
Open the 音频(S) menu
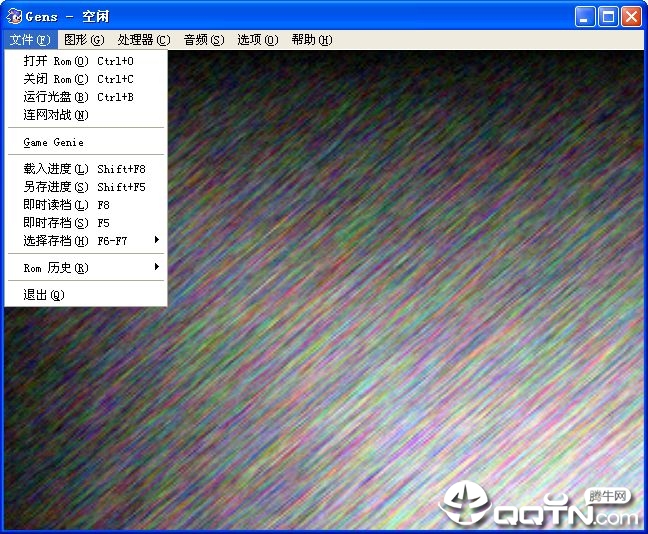point(204,40)
